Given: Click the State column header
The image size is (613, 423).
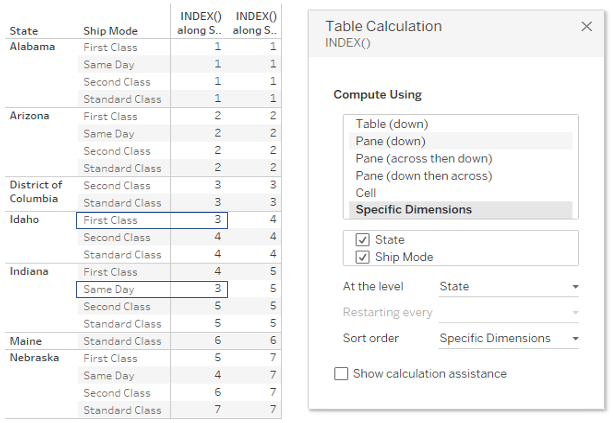Looking at the screenshot, I should click(x=24, y=31).
